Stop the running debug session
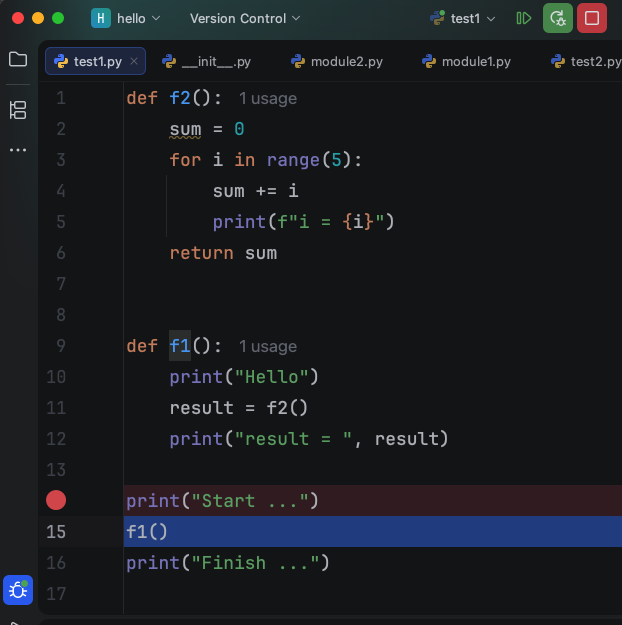This screenshot has width=622, height=625. pyautogui.click(x=592, y=18)
